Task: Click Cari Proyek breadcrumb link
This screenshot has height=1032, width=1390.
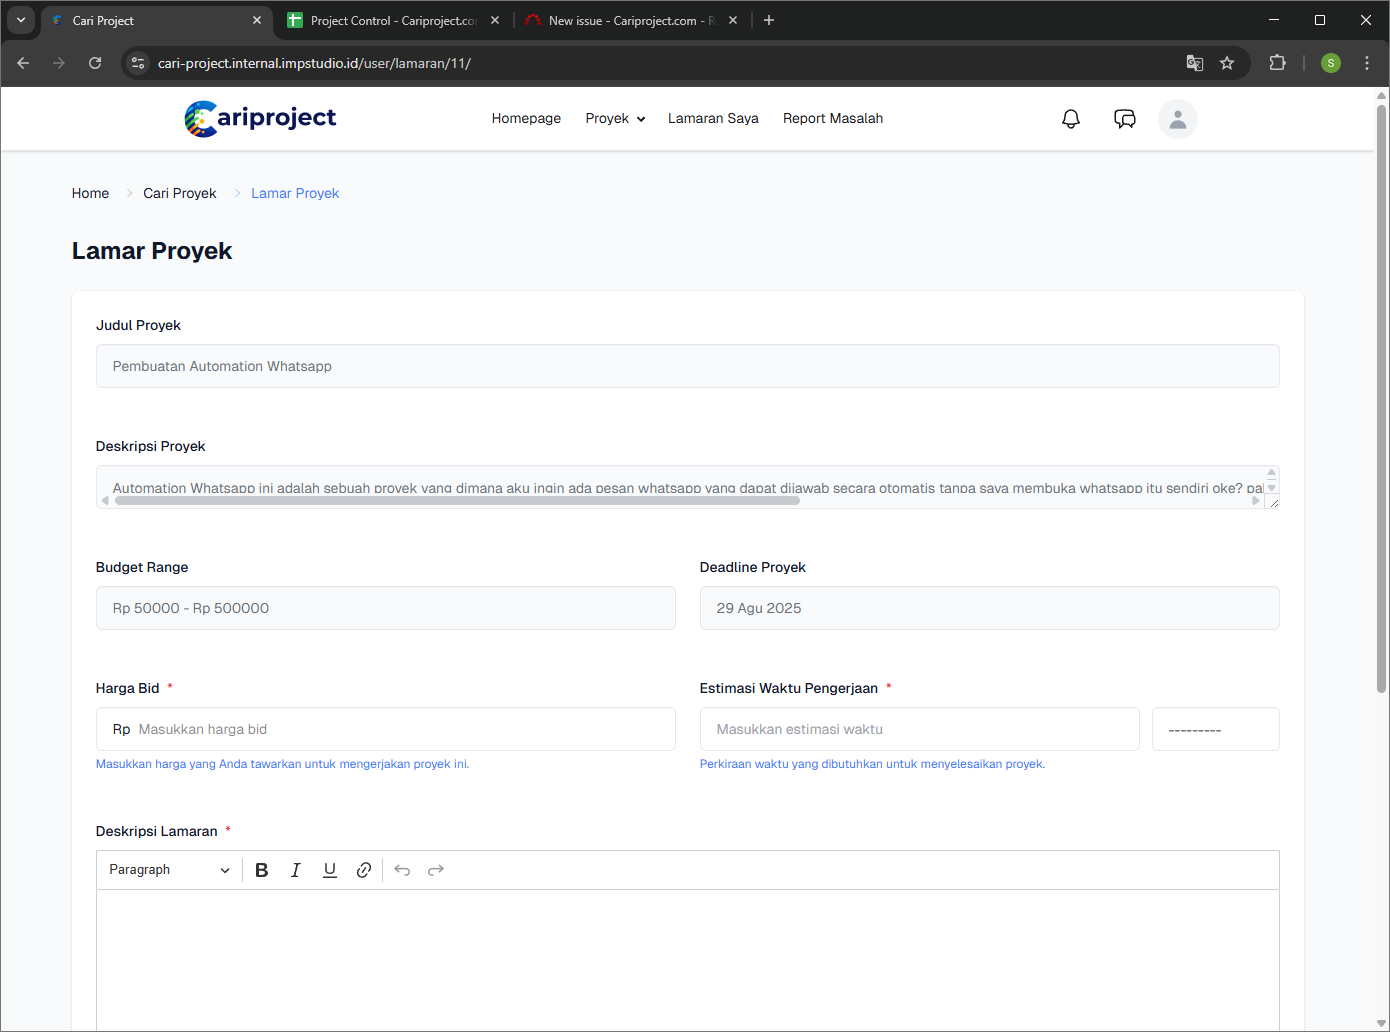Action: 179,194
